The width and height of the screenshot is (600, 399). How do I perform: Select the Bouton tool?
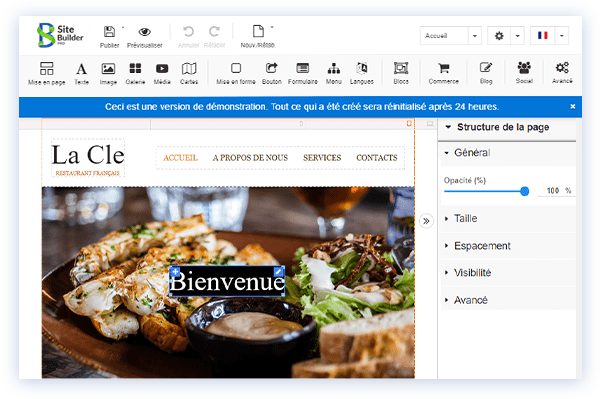(x=272, y=73)
